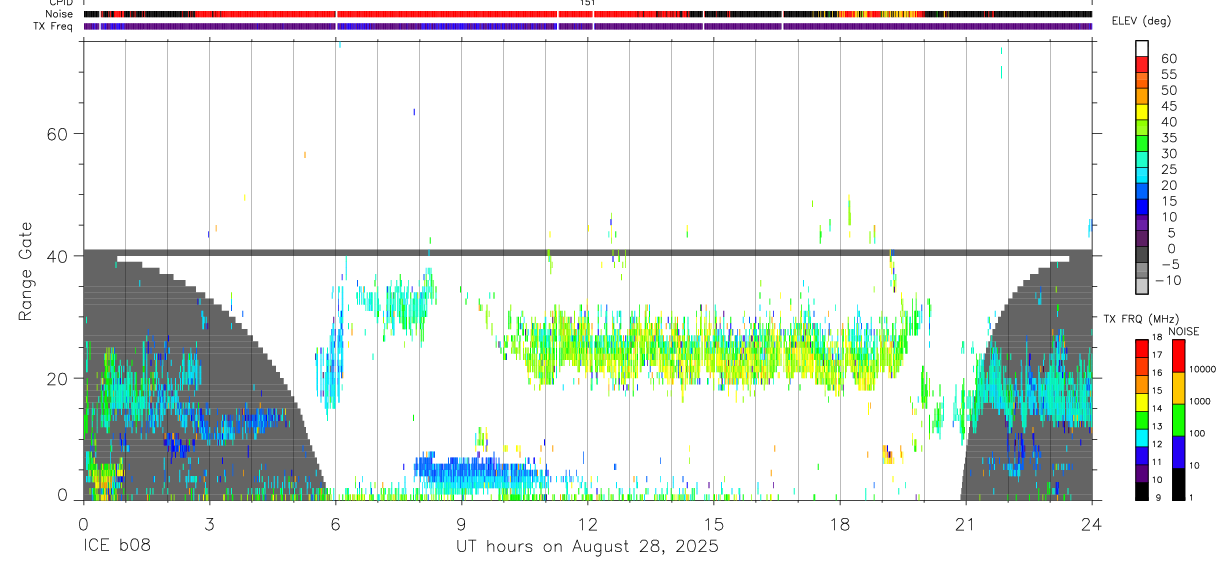Click ELEV legend value '35'

coord(1168,138)
